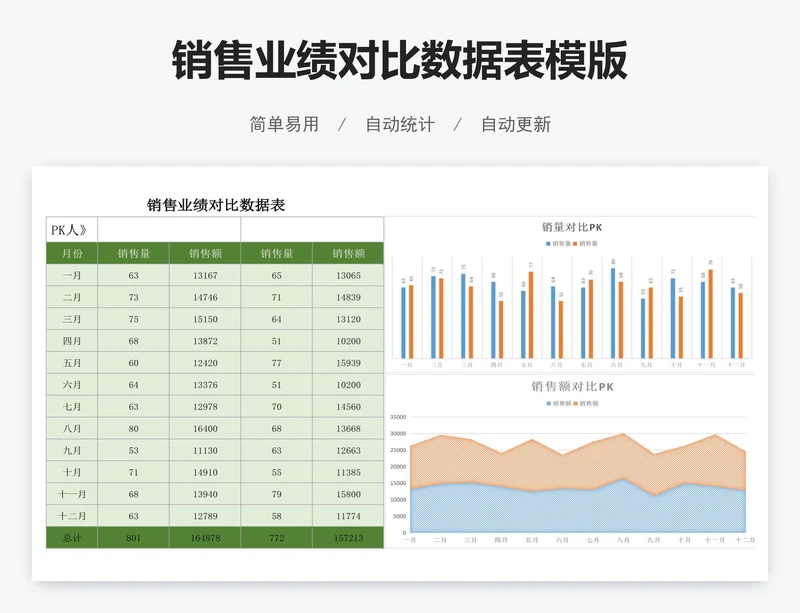Click the 自动更新 subtitle text
The width and height of the screenshot is (800, 613).
[x=516, y=125]
